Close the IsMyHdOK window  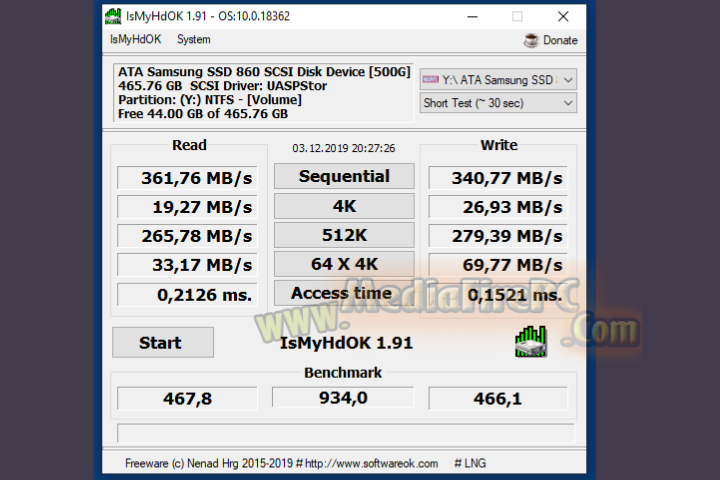(x=563, y=17)
